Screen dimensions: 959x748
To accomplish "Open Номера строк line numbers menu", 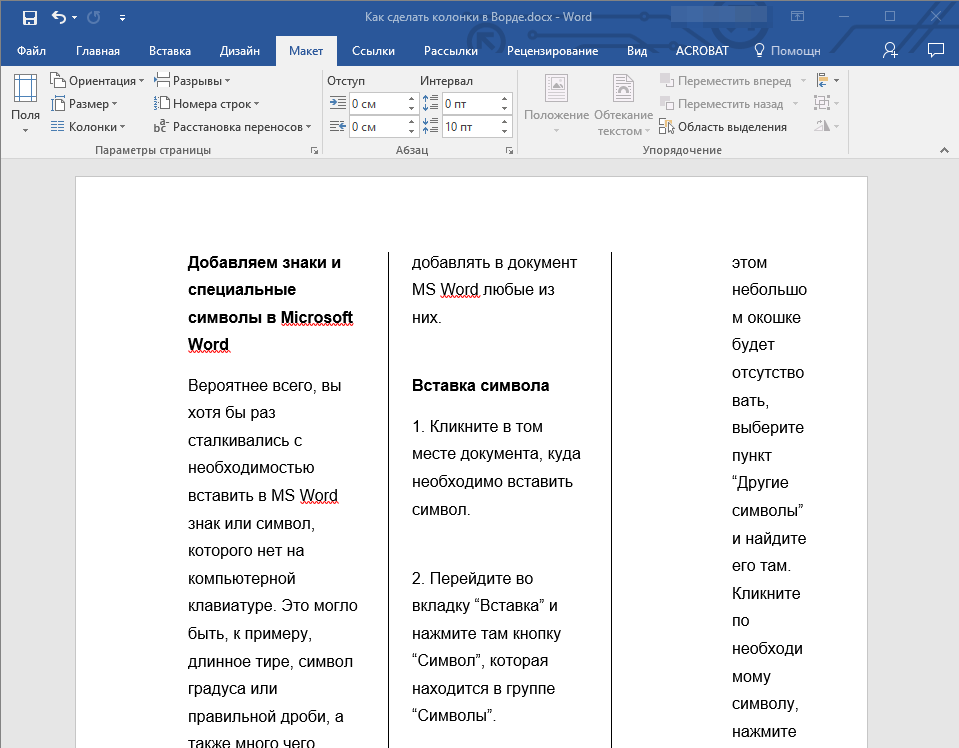I will pyautogui.click(x=209, y=104).
